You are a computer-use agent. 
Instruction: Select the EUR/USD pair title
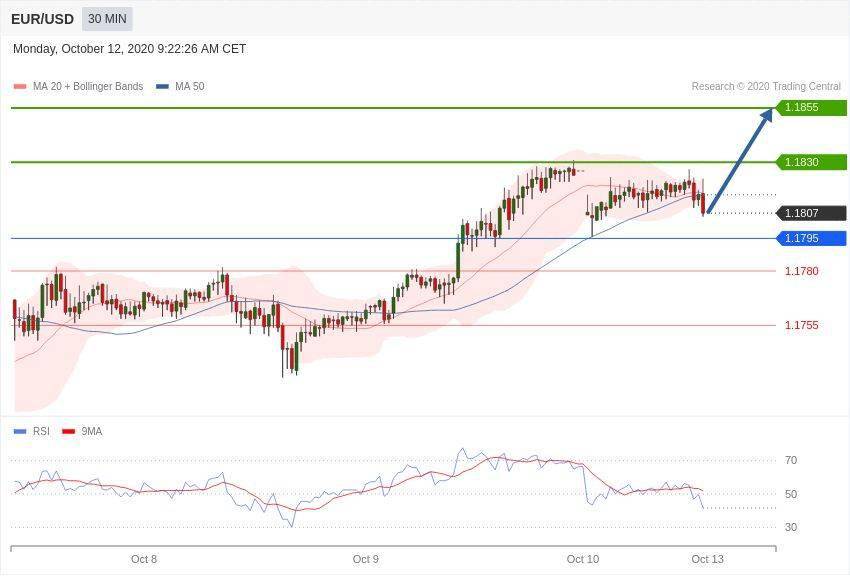click(42, 20)
